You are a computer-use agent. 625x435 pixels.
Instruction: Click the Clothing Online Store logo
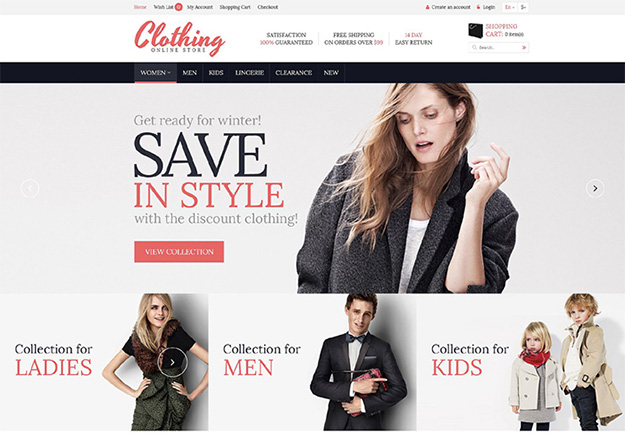[x=180, y=38]
